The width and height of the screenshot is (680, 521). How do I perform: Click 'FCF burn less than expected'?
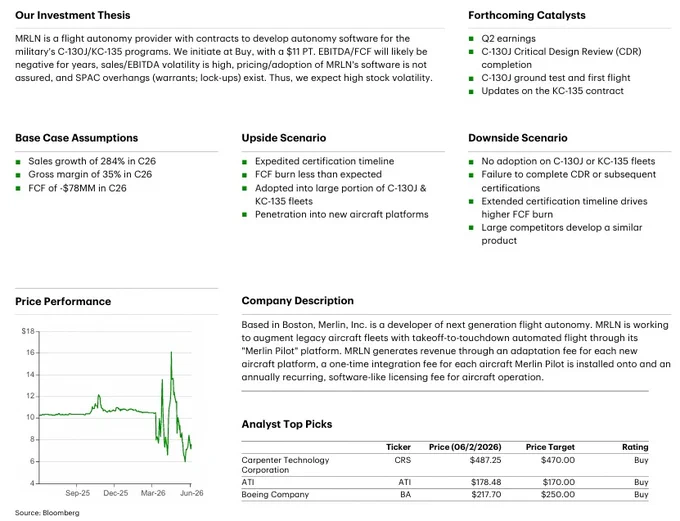318,174
